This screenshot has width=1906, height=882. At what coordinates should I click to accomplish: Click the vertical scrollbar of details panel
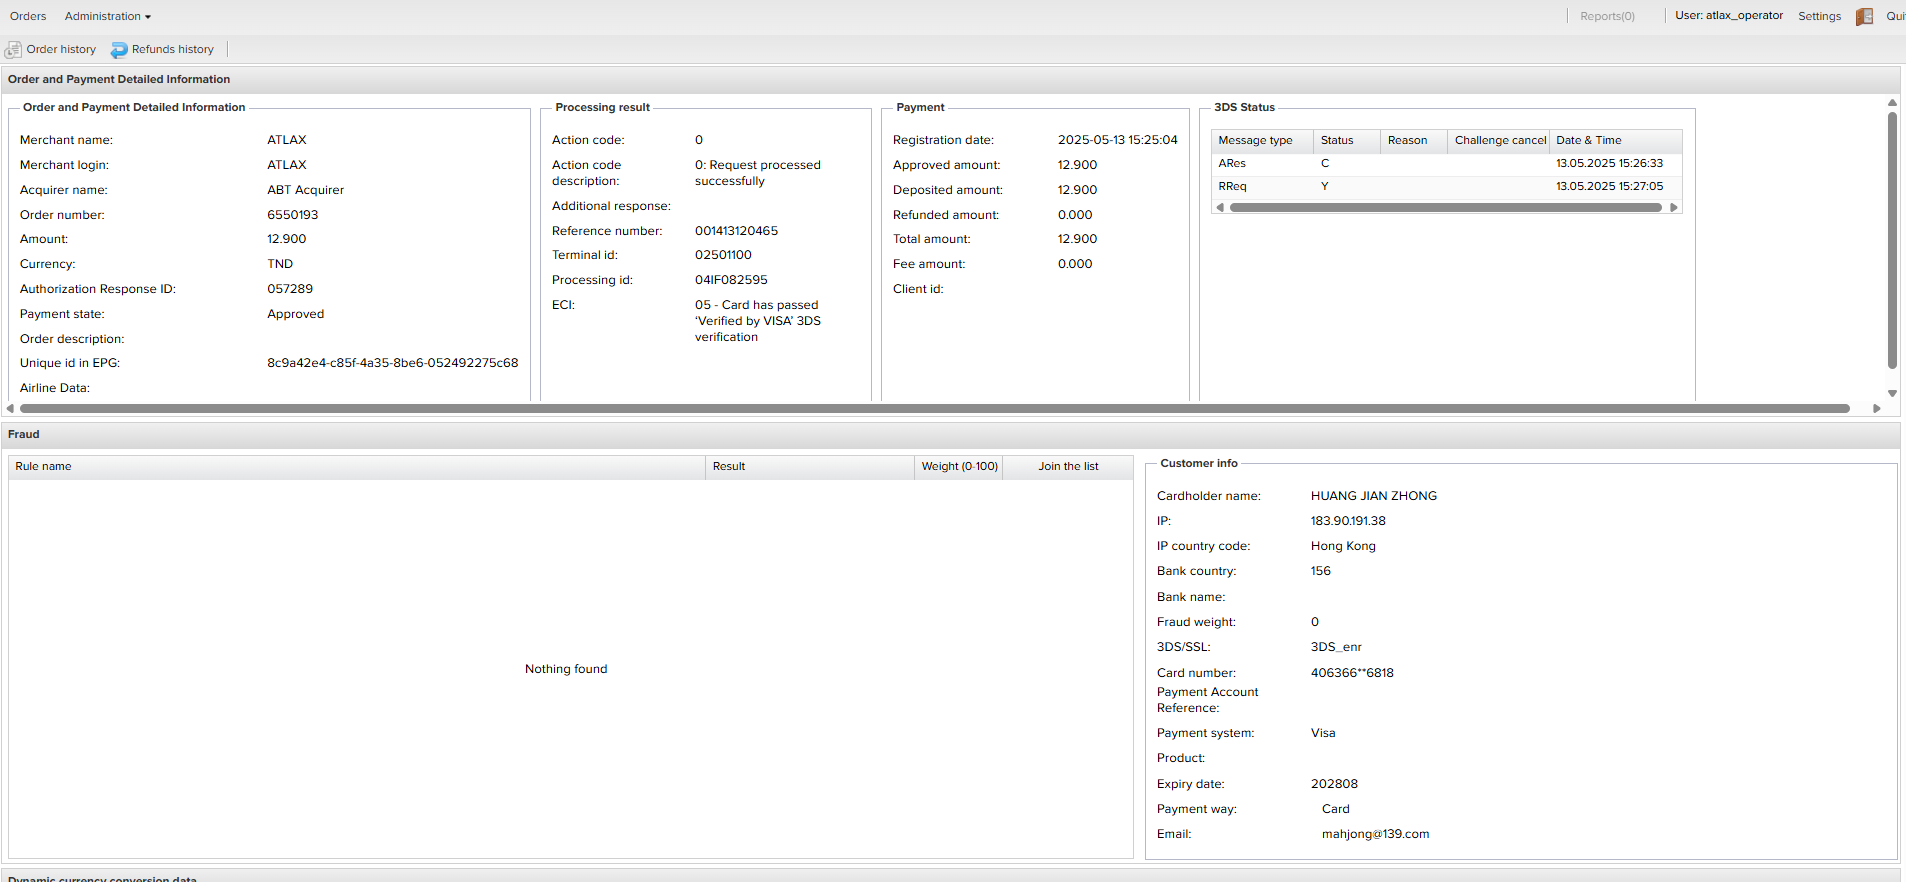1892,240
